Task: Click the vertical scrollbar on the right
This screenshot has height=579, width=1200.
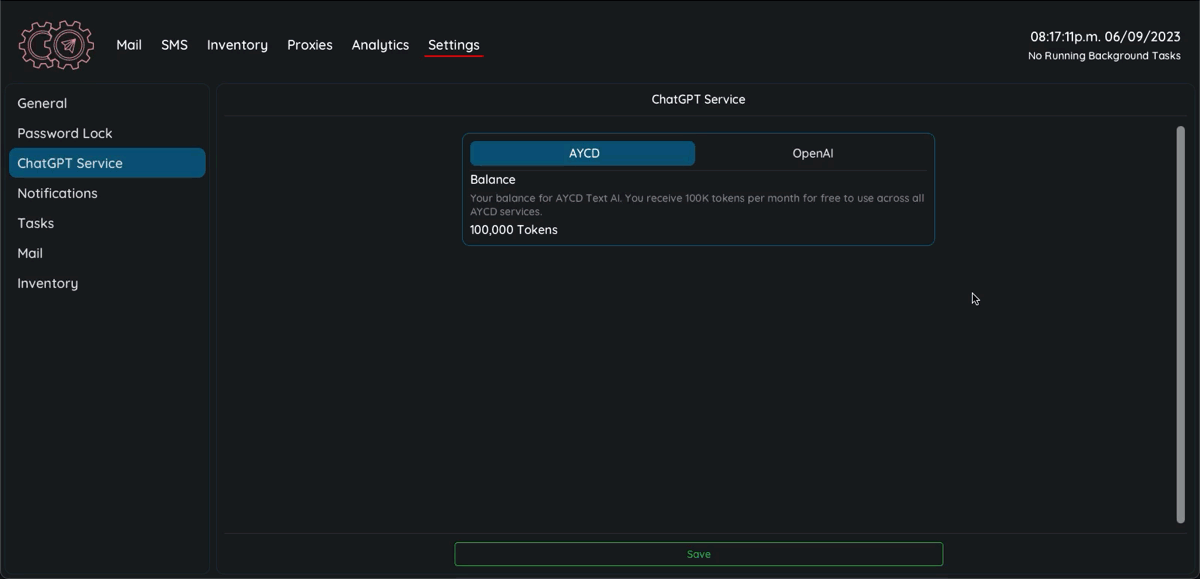Action: tap(1180, 324)
